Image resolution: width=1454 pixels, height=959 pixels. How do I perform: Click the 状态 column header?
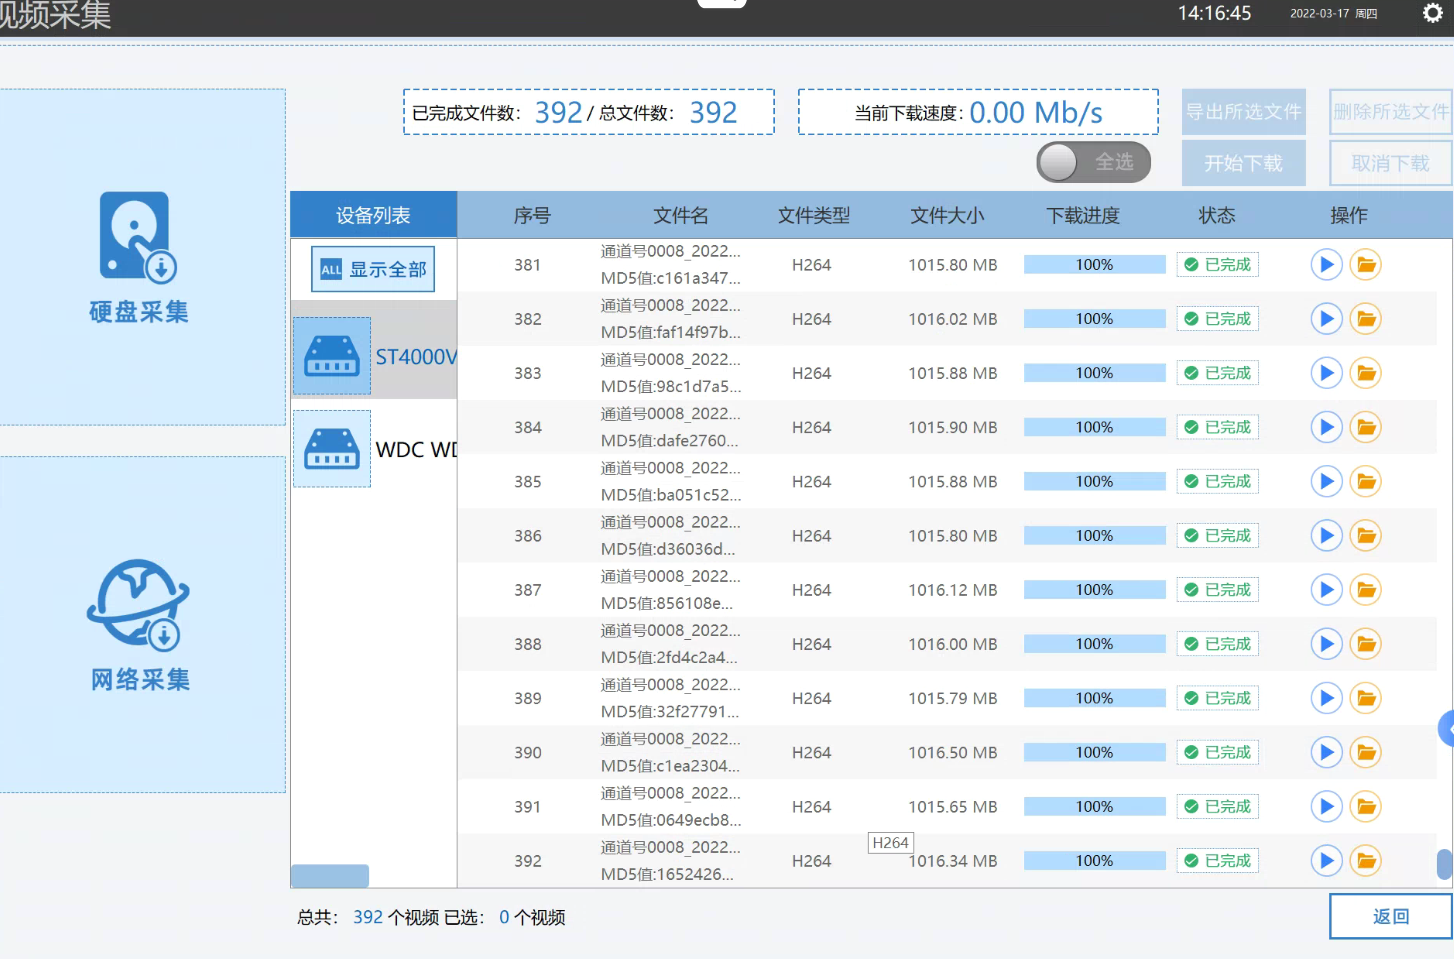click(x=1217, y=215)
